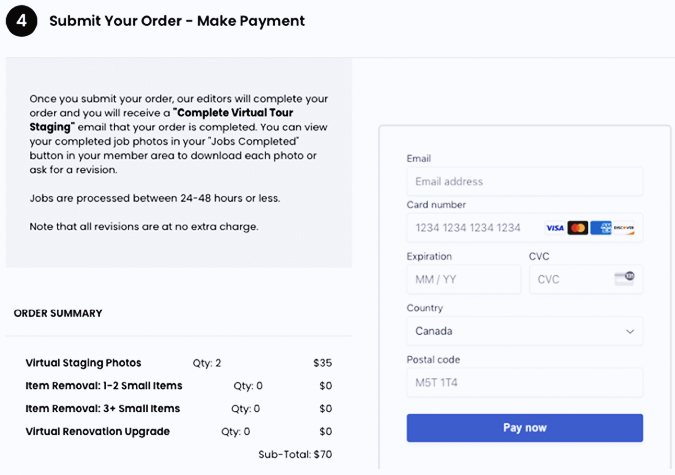
Task: Click the Postal code field
Action: 525,382
